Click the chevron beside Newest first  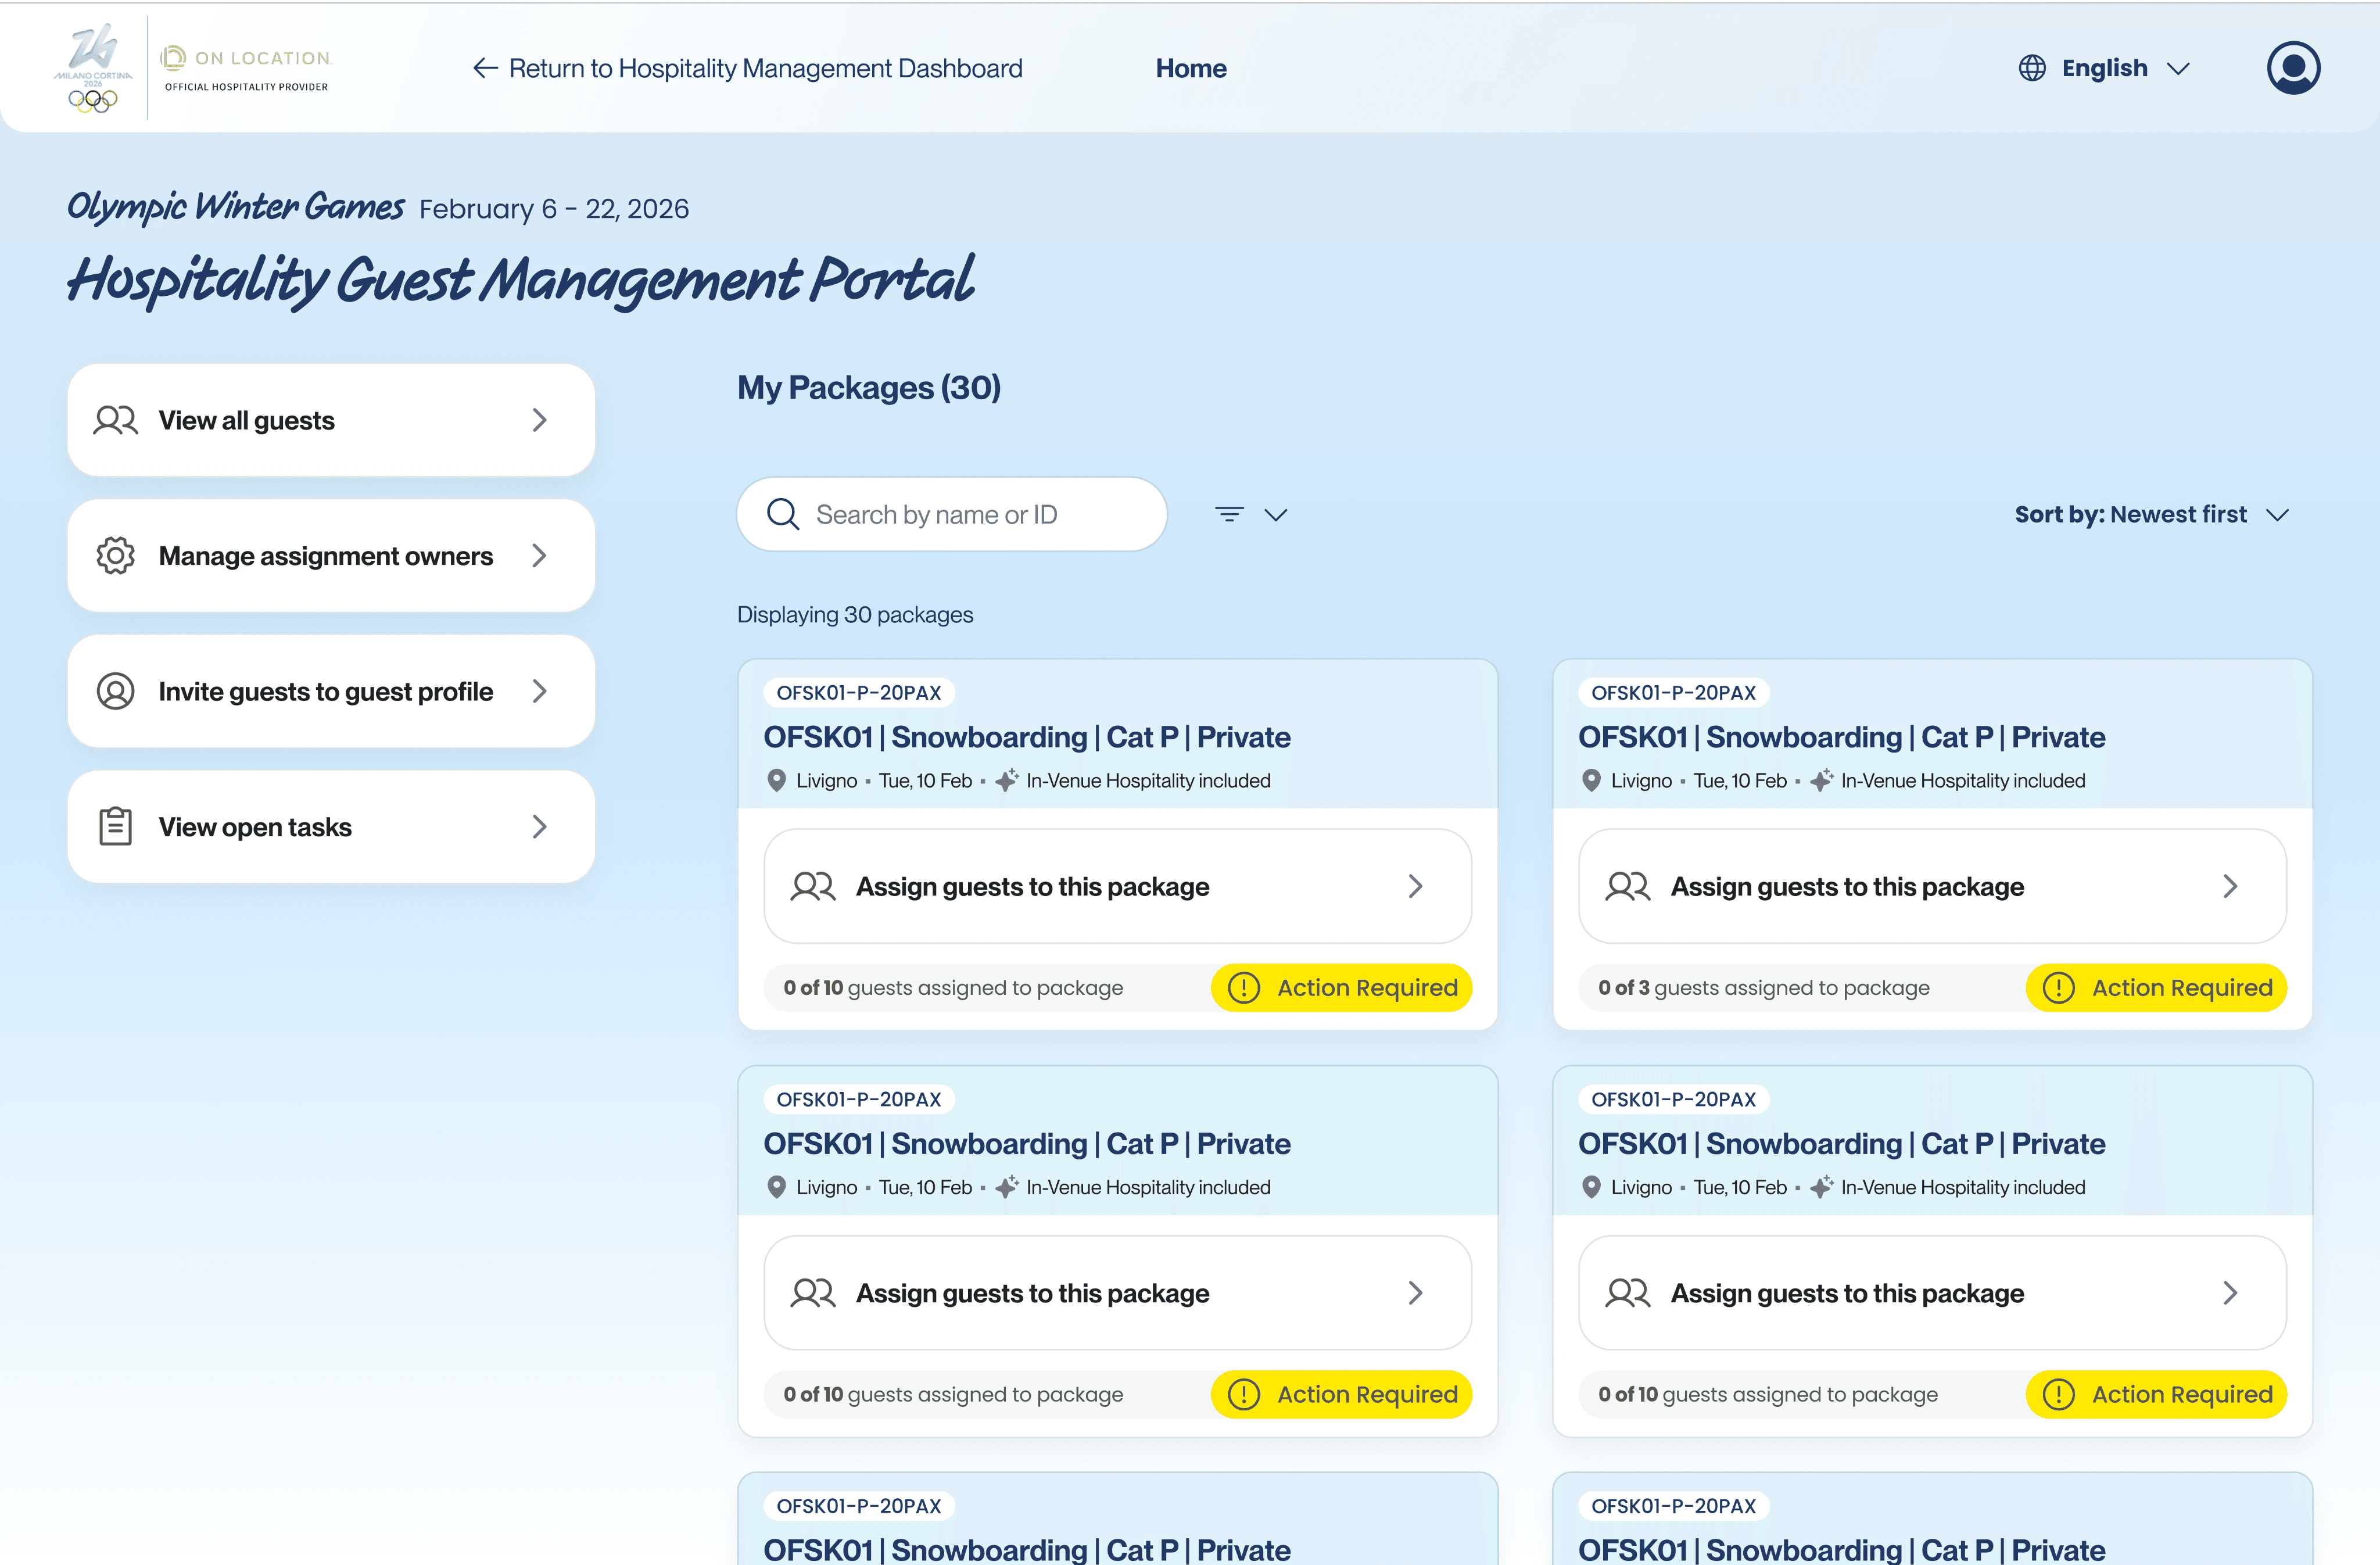coord(2277,515)
